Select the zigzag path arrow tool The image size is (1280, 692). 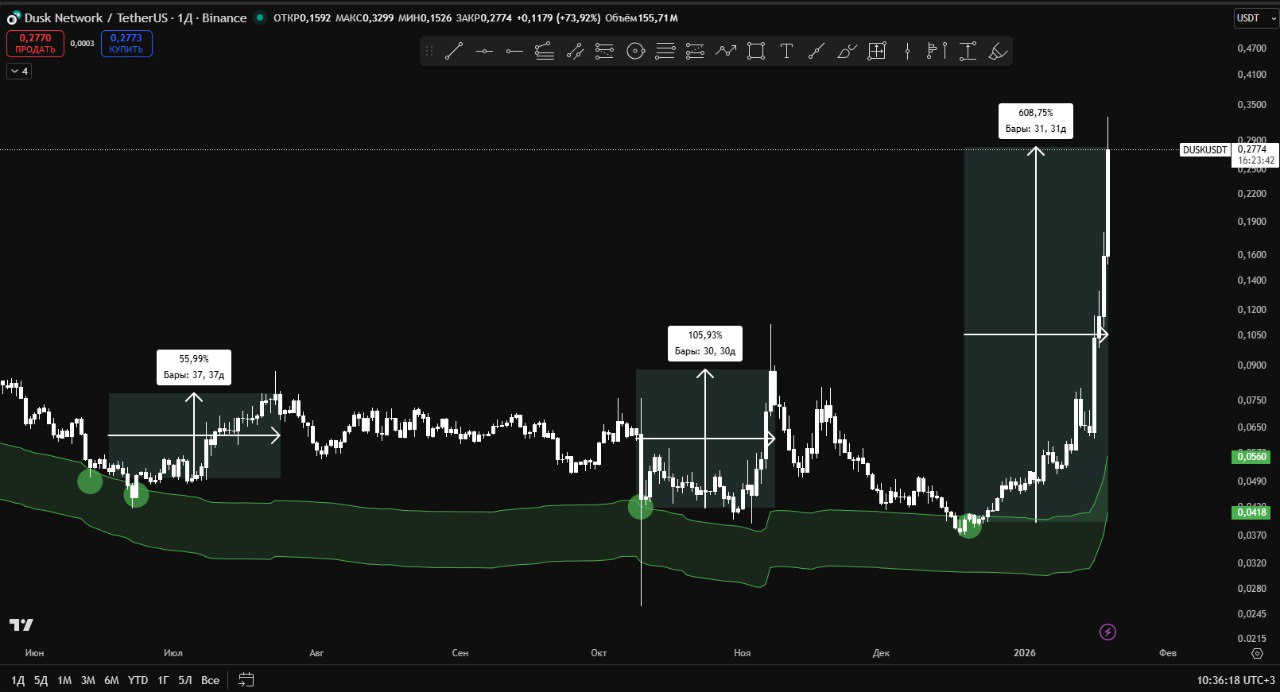point(726,52)
